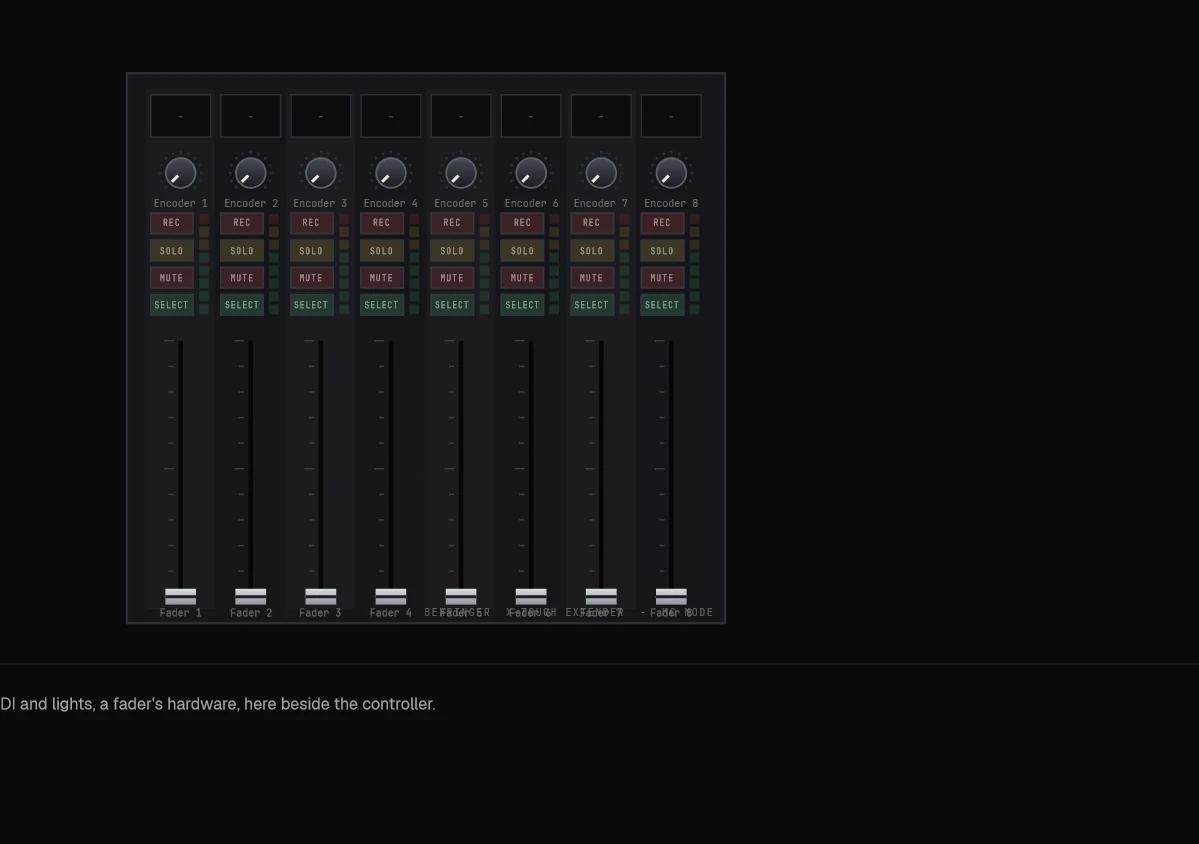Solo channel 1
The image size is (1199, 844).
(x=171, y=251)
